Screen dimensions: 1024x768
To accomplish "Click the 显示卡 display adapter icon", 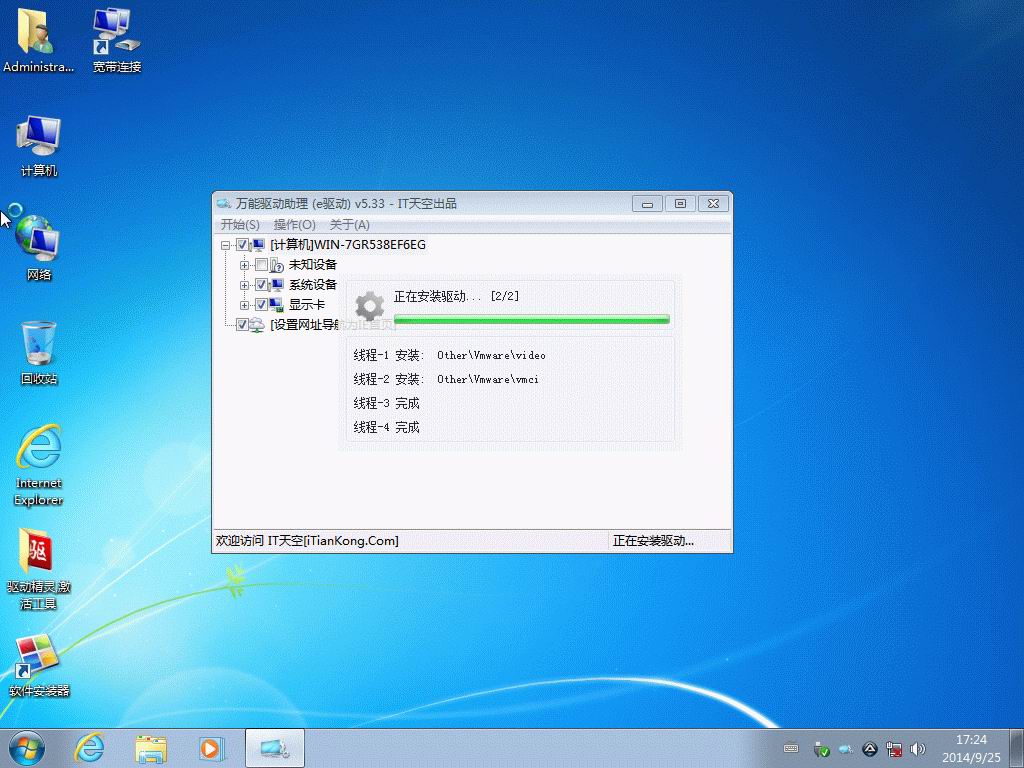I will 277,305.
